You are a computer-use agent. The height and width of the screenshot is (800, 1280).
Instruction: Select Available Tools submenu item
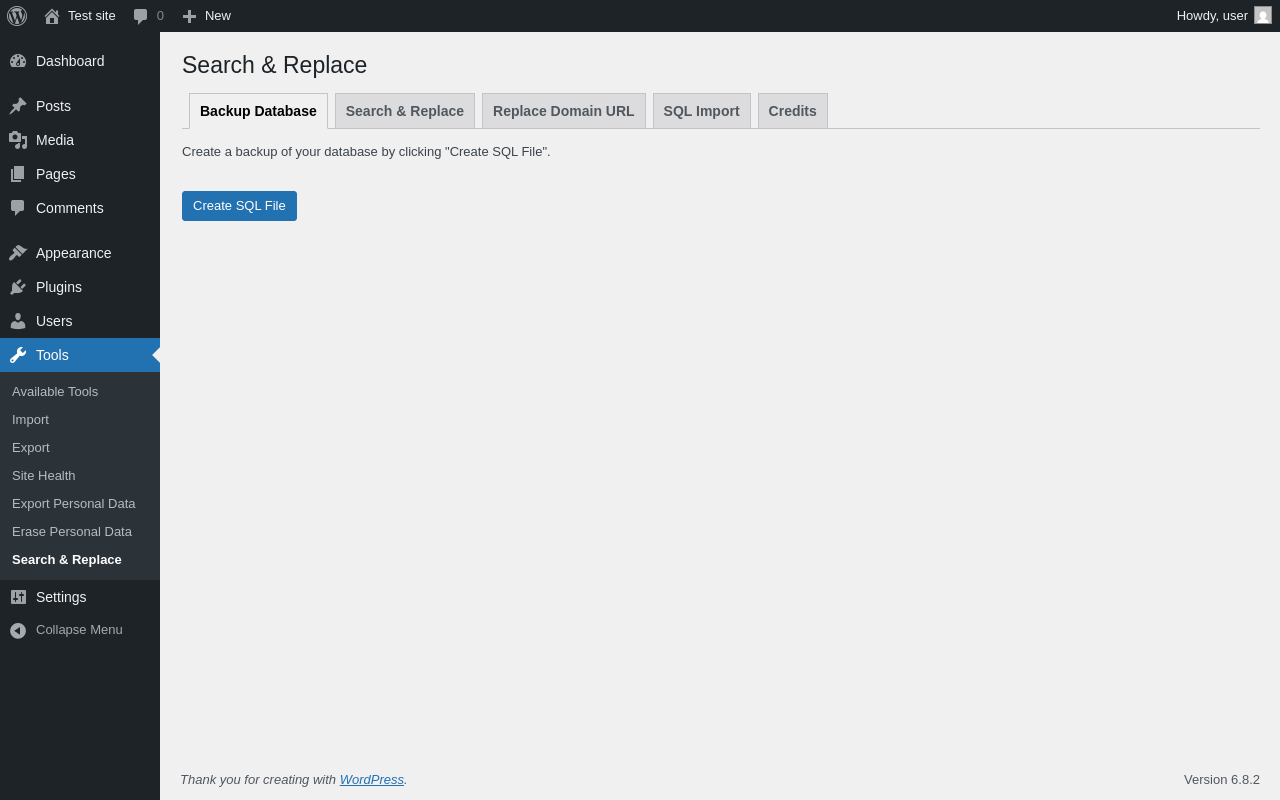click(x=55, y=392)
